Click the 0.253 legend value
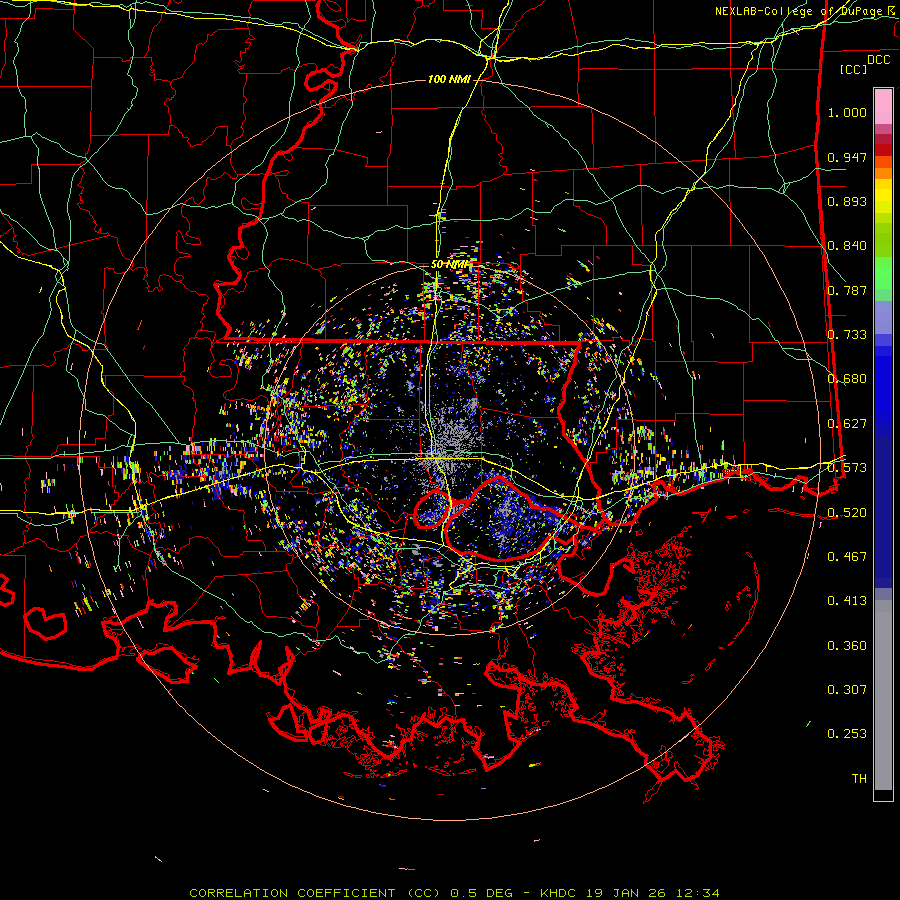The width and height of the screenshot is (900, 900). [847, 734]
